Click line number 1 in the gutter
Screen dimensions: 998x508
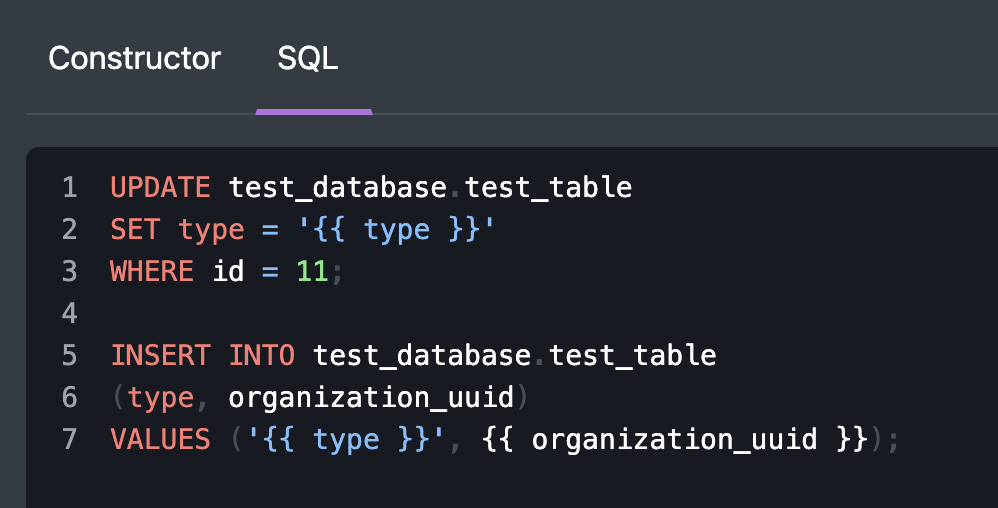(x=69, y=187)
